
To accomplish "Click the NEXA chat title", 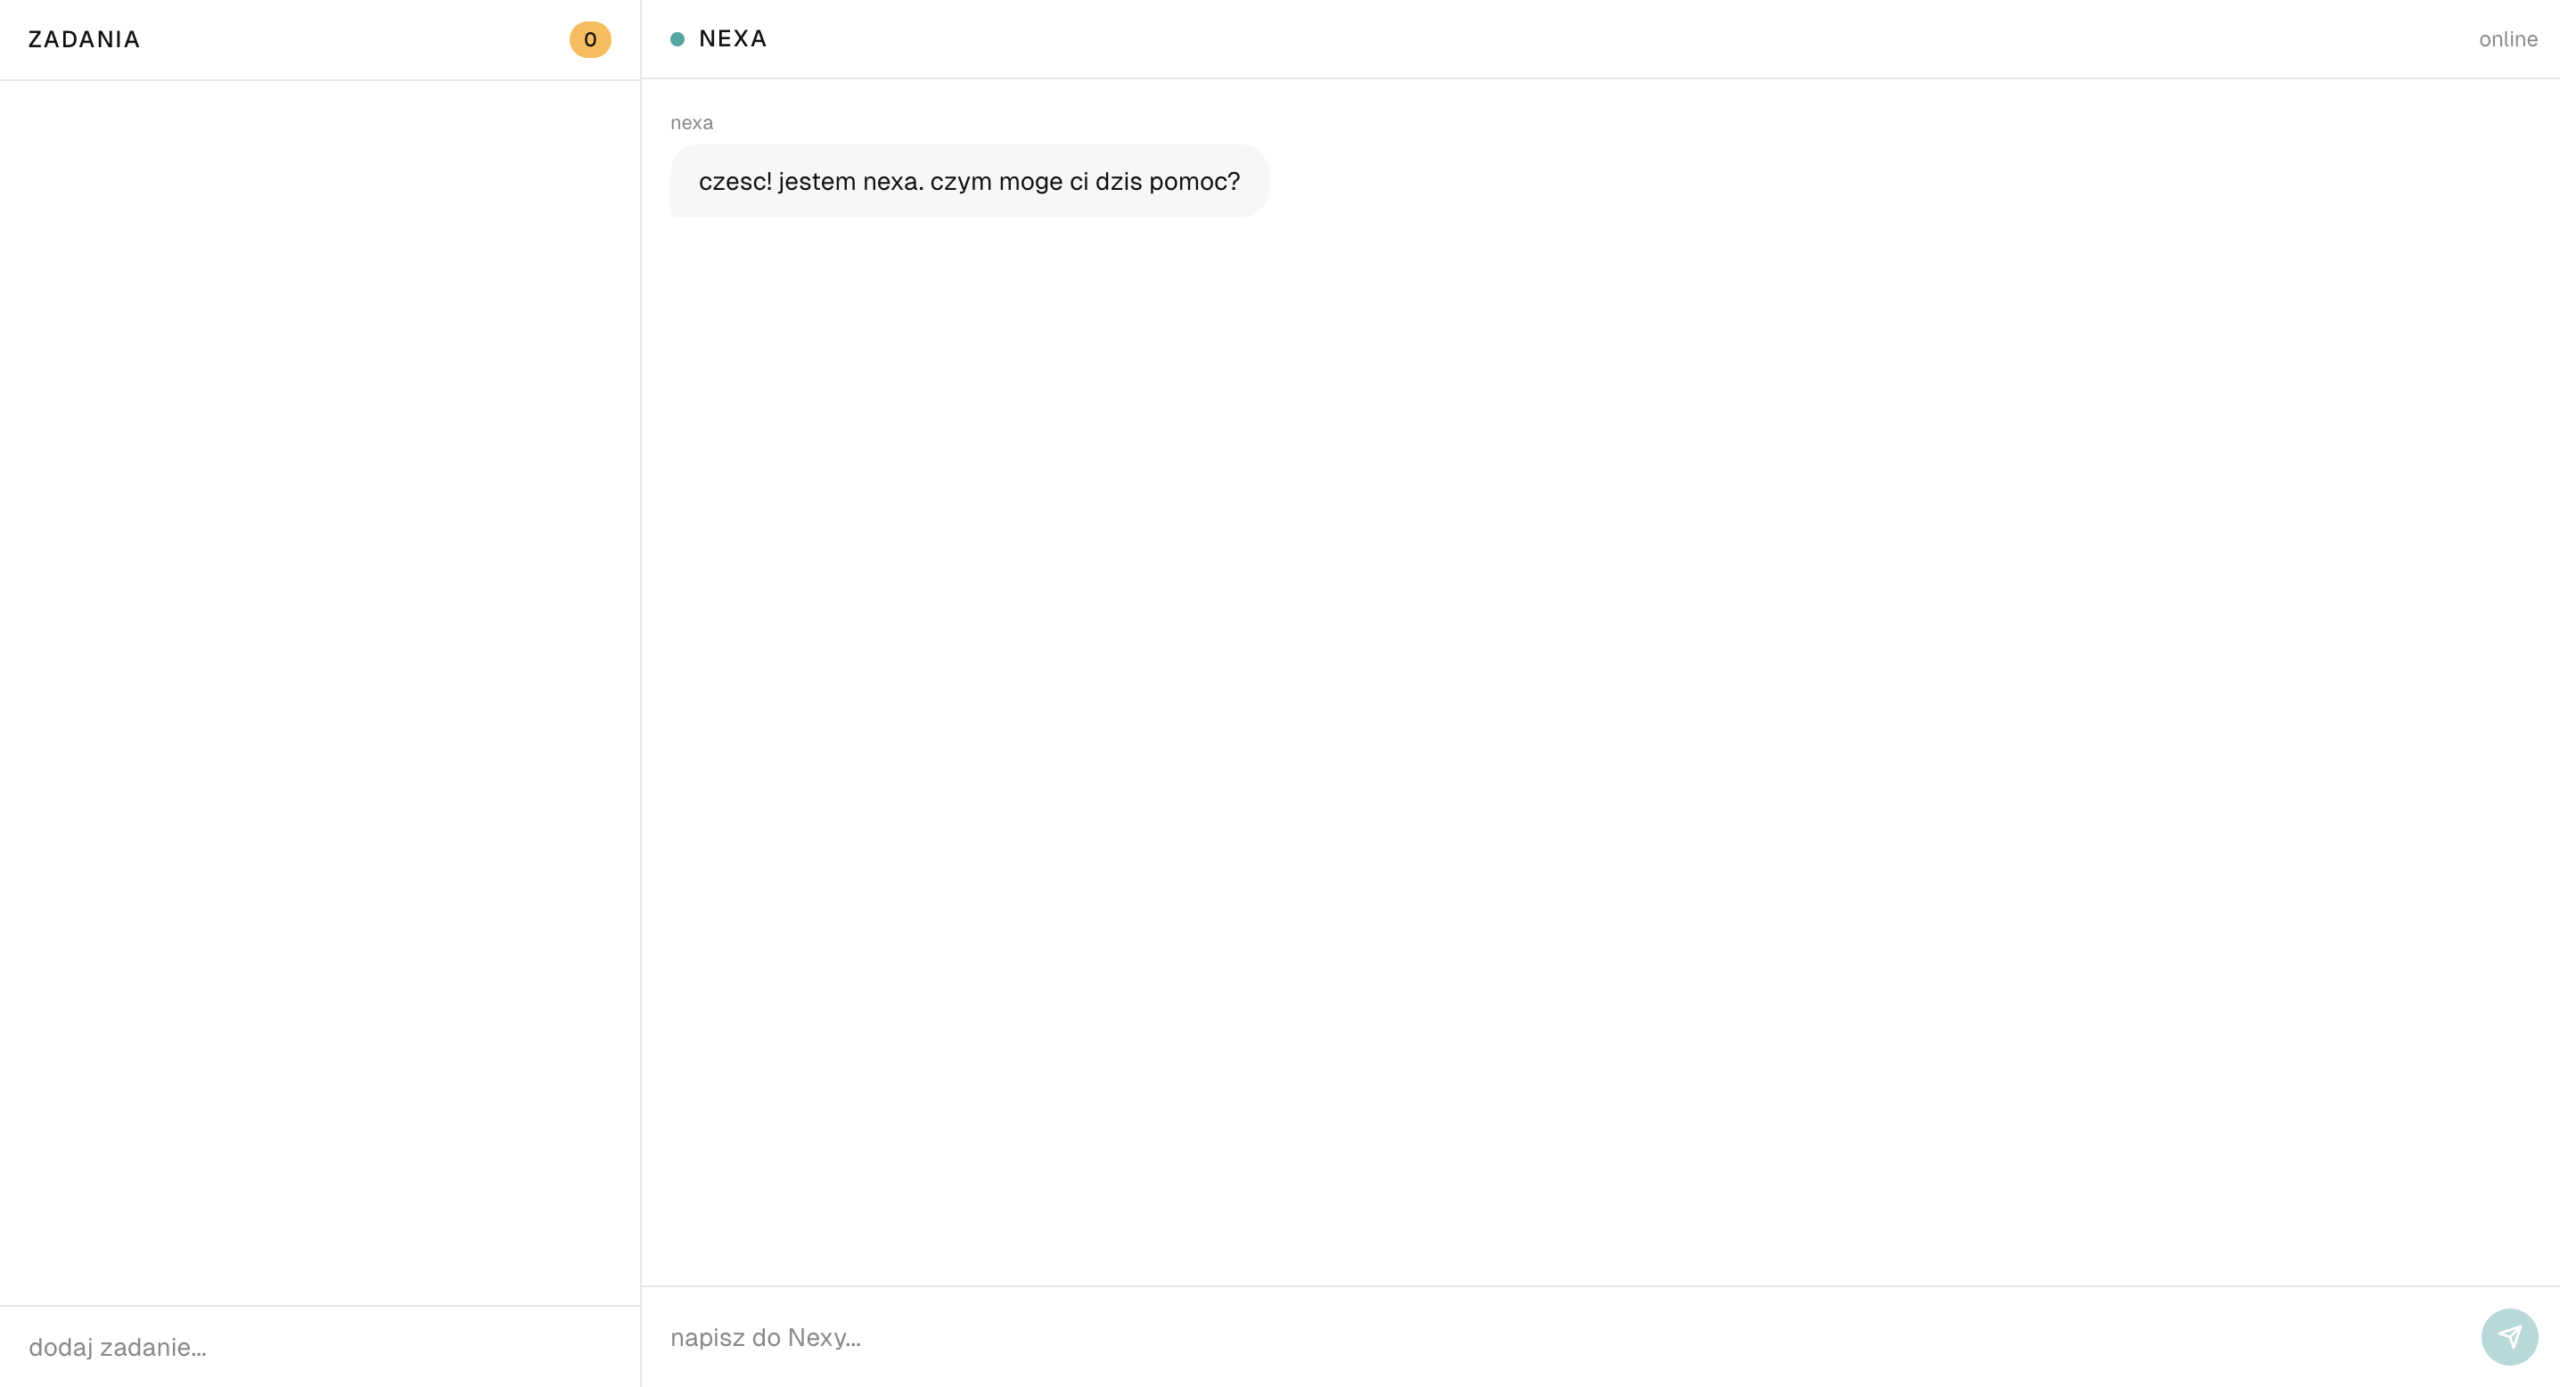I will point(733,39).
